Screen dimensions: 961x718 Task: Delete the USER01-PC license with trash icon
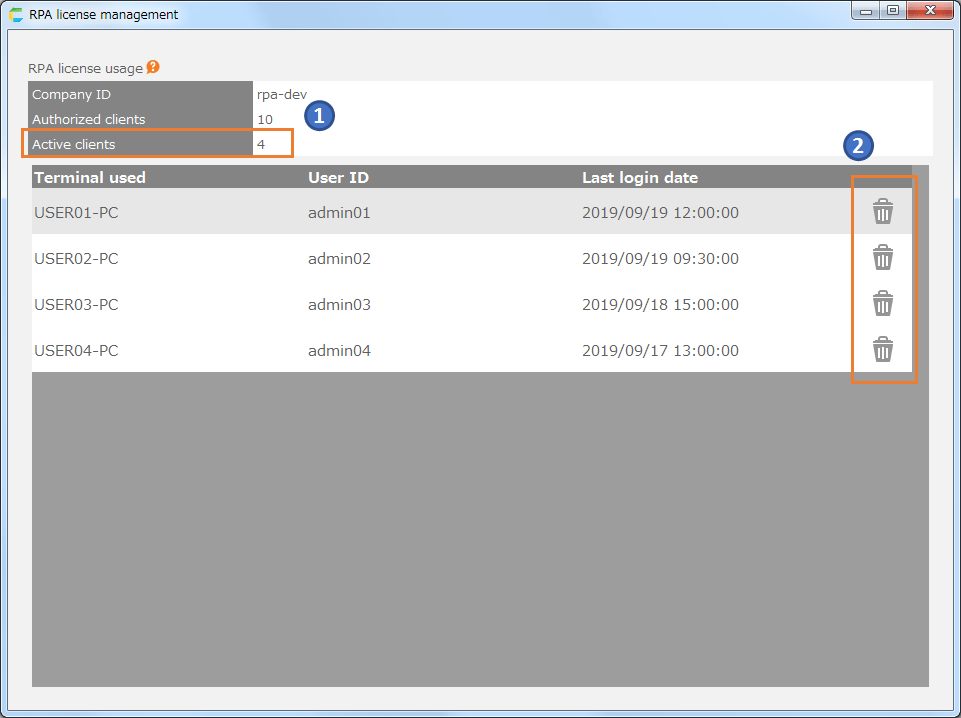coord(882,212)
